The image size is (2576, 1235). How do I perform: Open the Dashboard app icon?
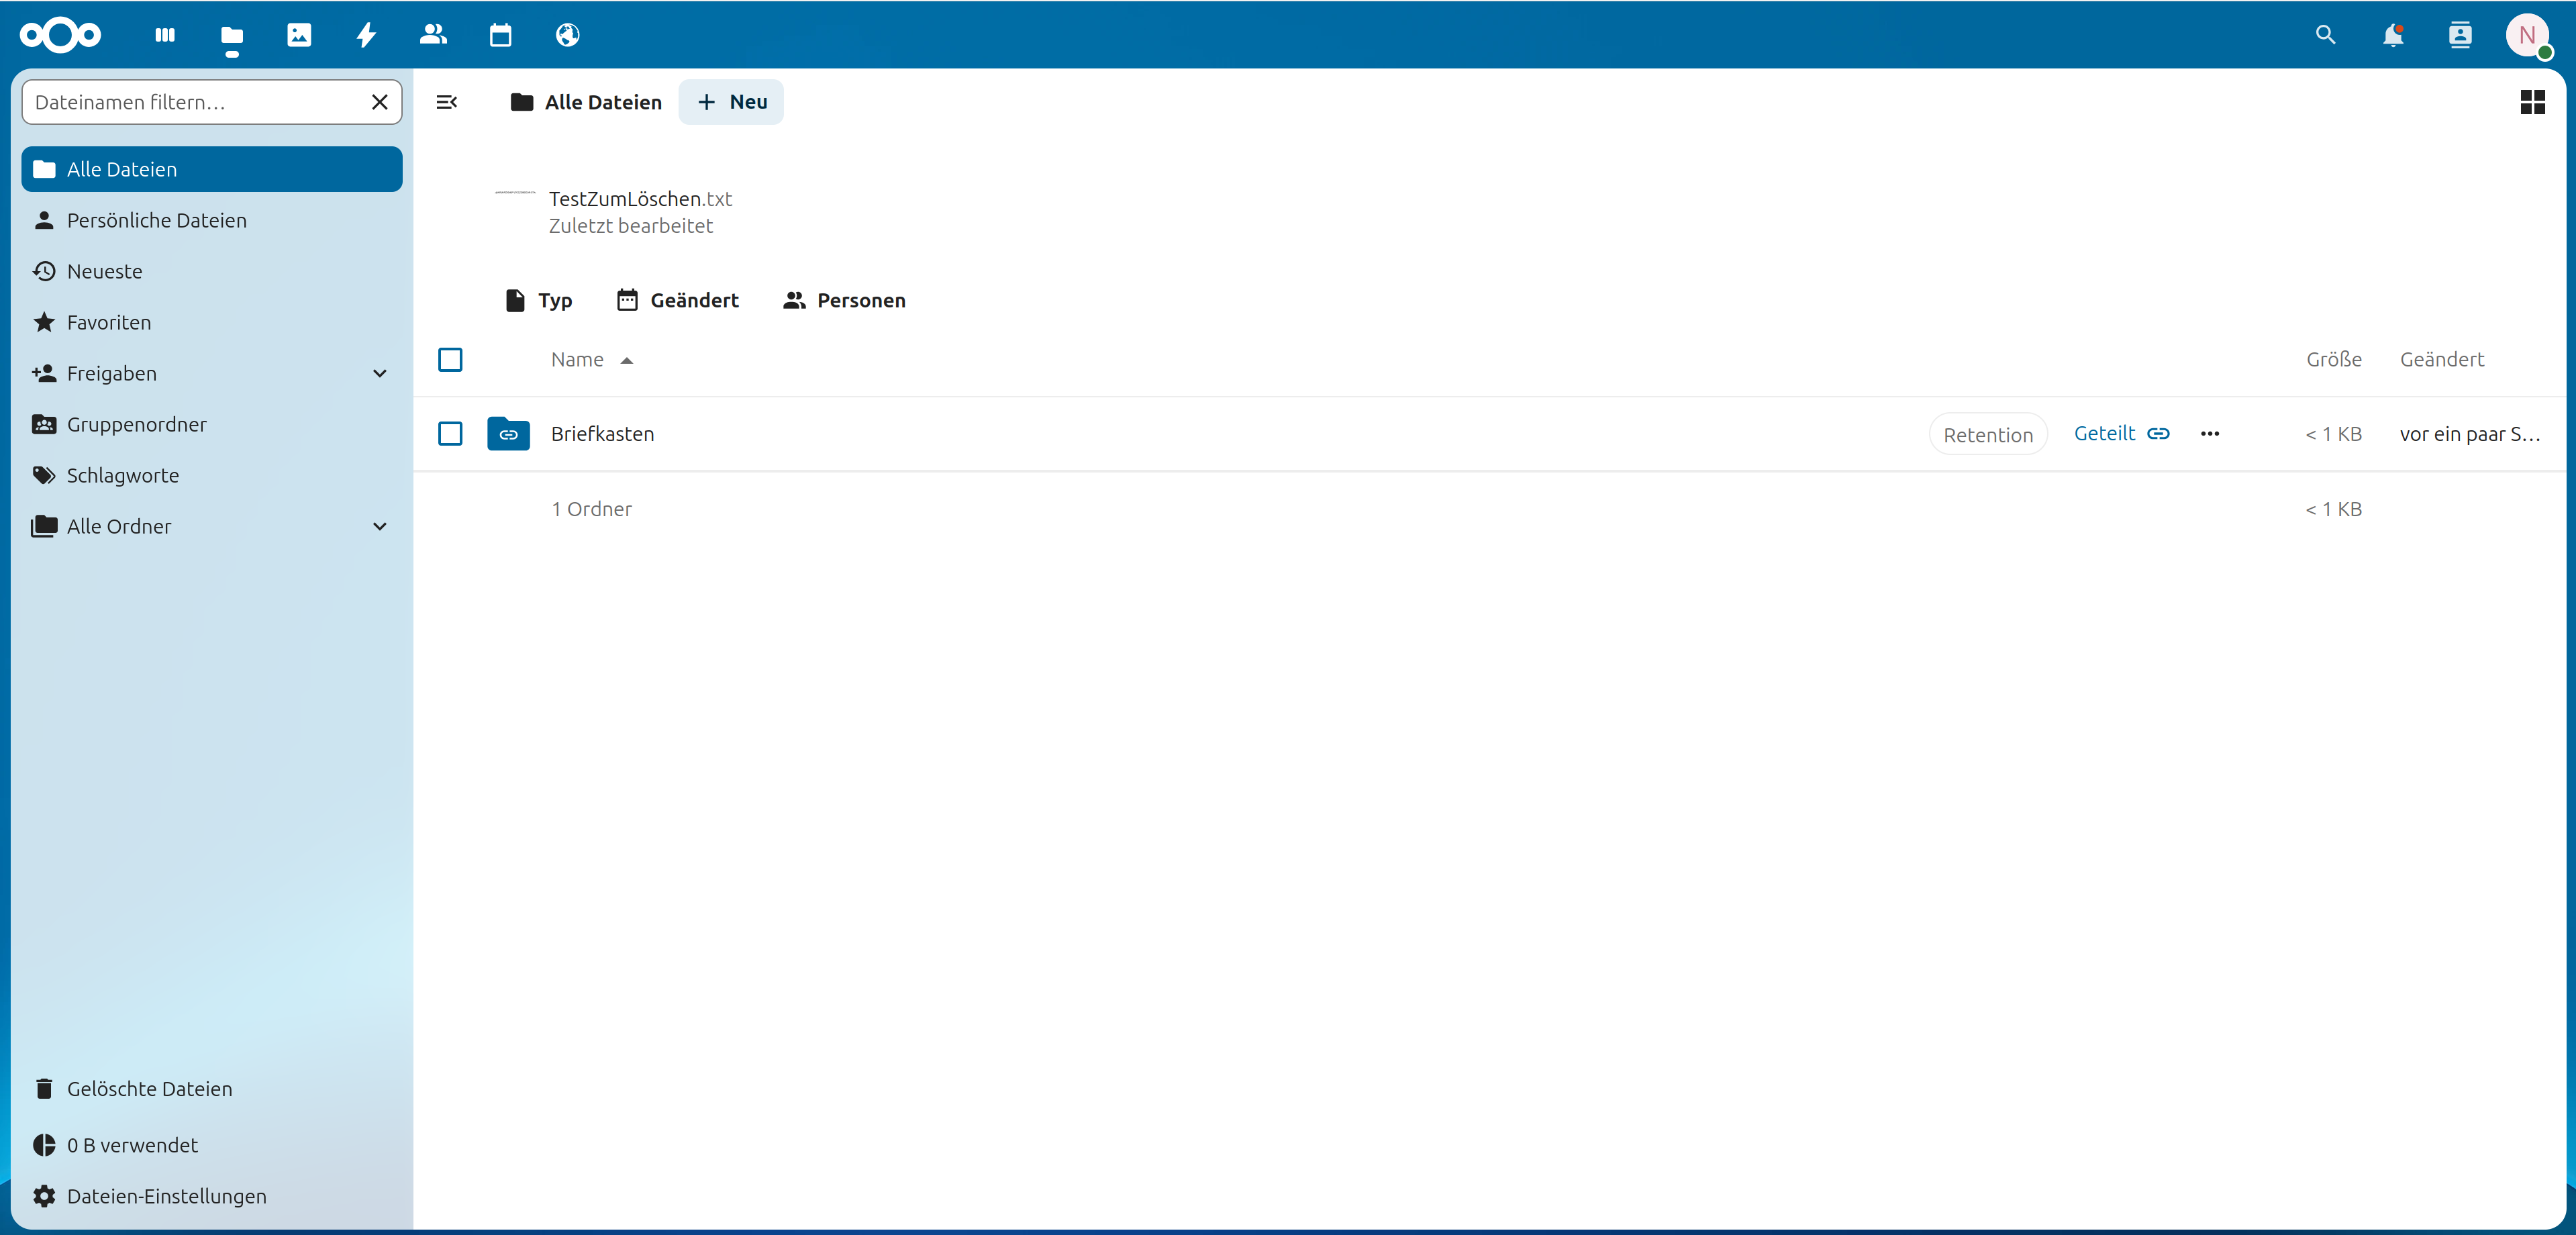tap(165, 35)
